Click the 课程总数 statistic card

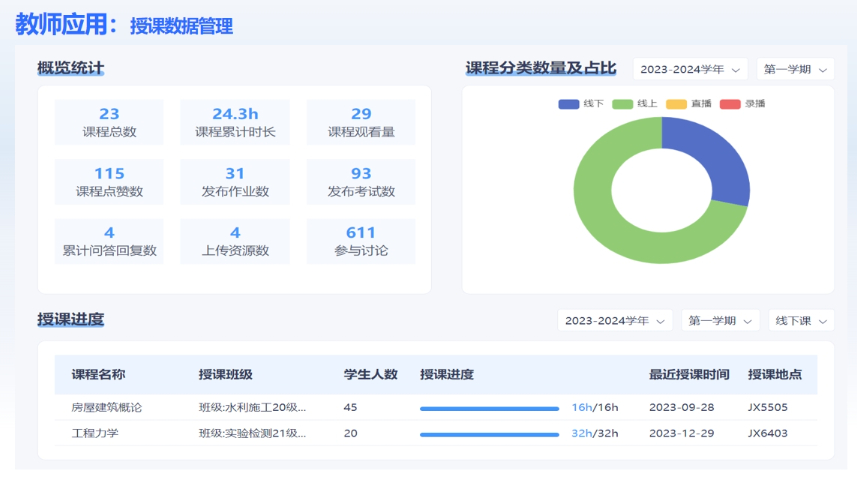[109, 122]
